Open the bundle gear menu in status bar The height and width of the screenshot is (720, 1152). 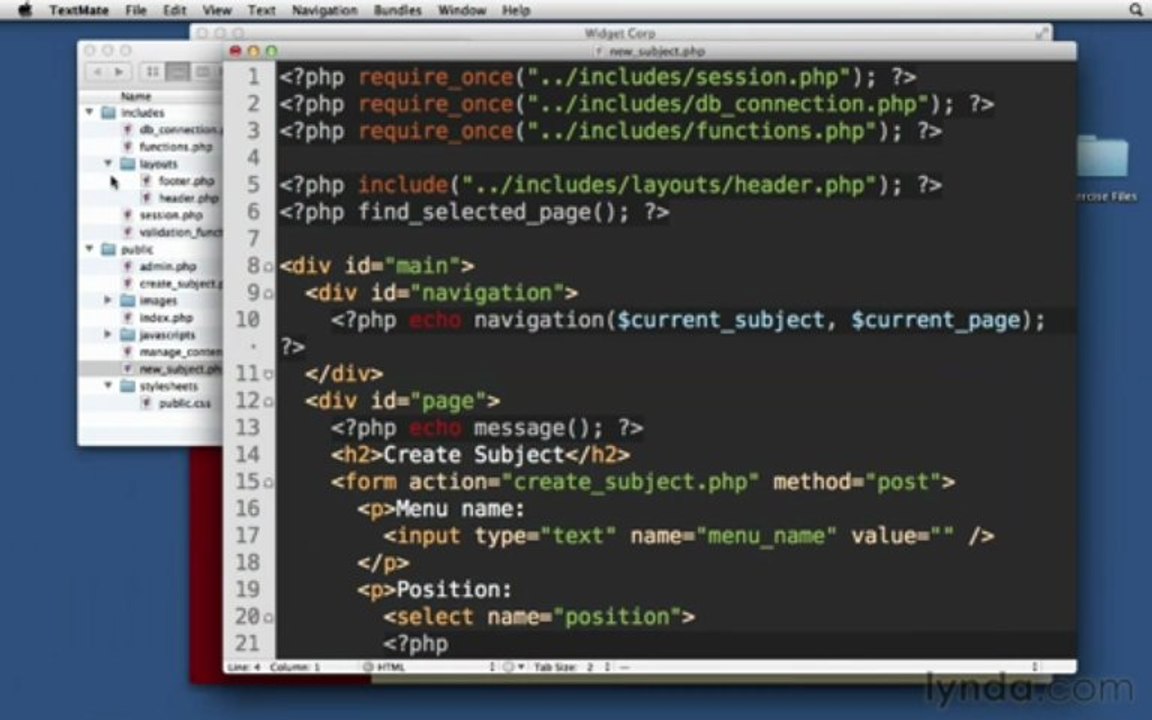513,667
